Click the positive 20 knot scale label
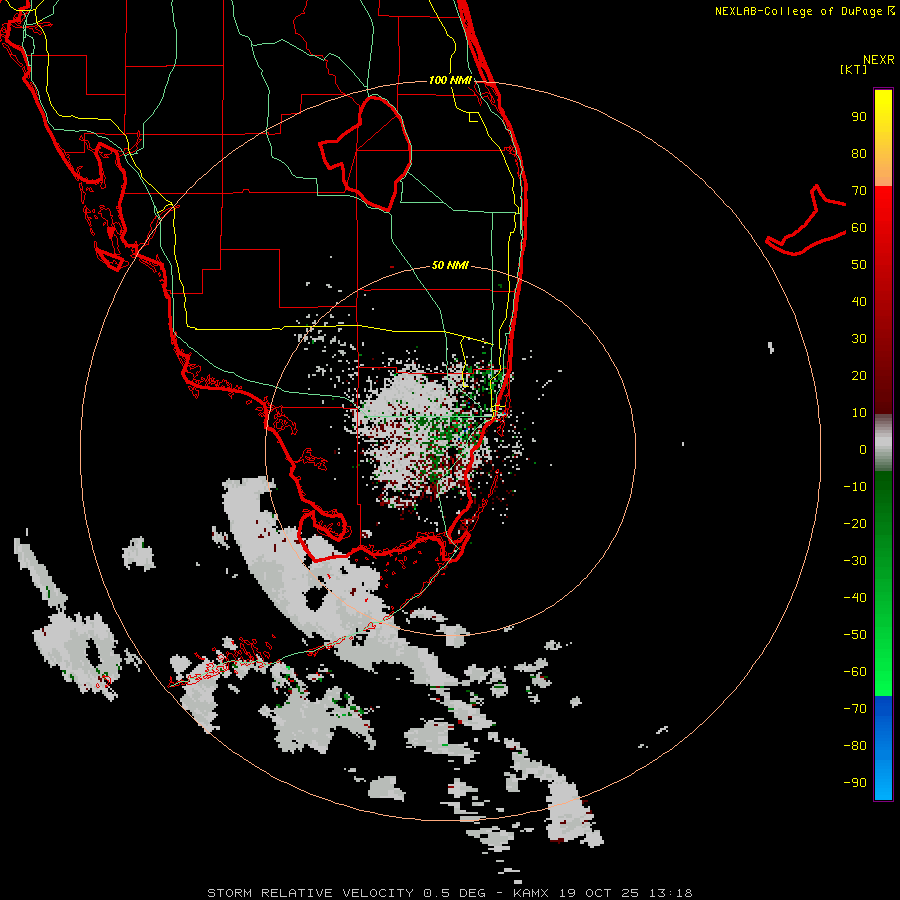 pyautogui.click(x=859, y=376)
